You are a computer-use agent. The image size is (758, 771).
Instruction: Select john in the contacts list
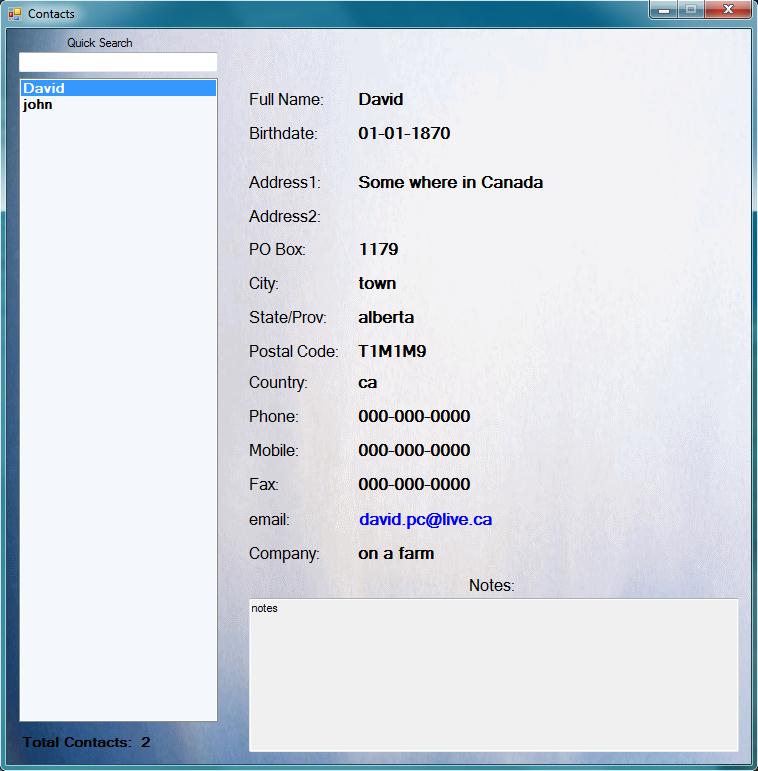118,104
